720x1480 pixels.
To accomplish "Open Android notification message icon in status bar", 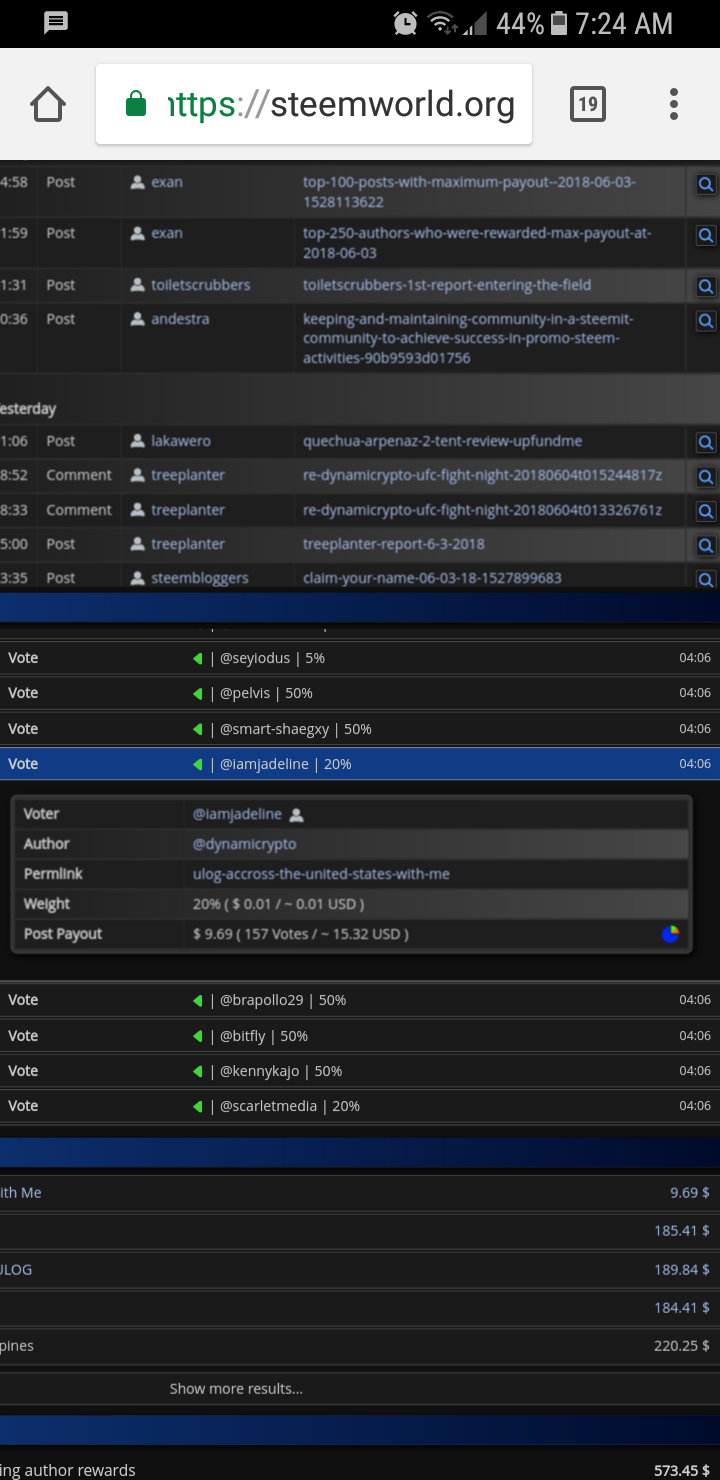I will coord(56,23).
